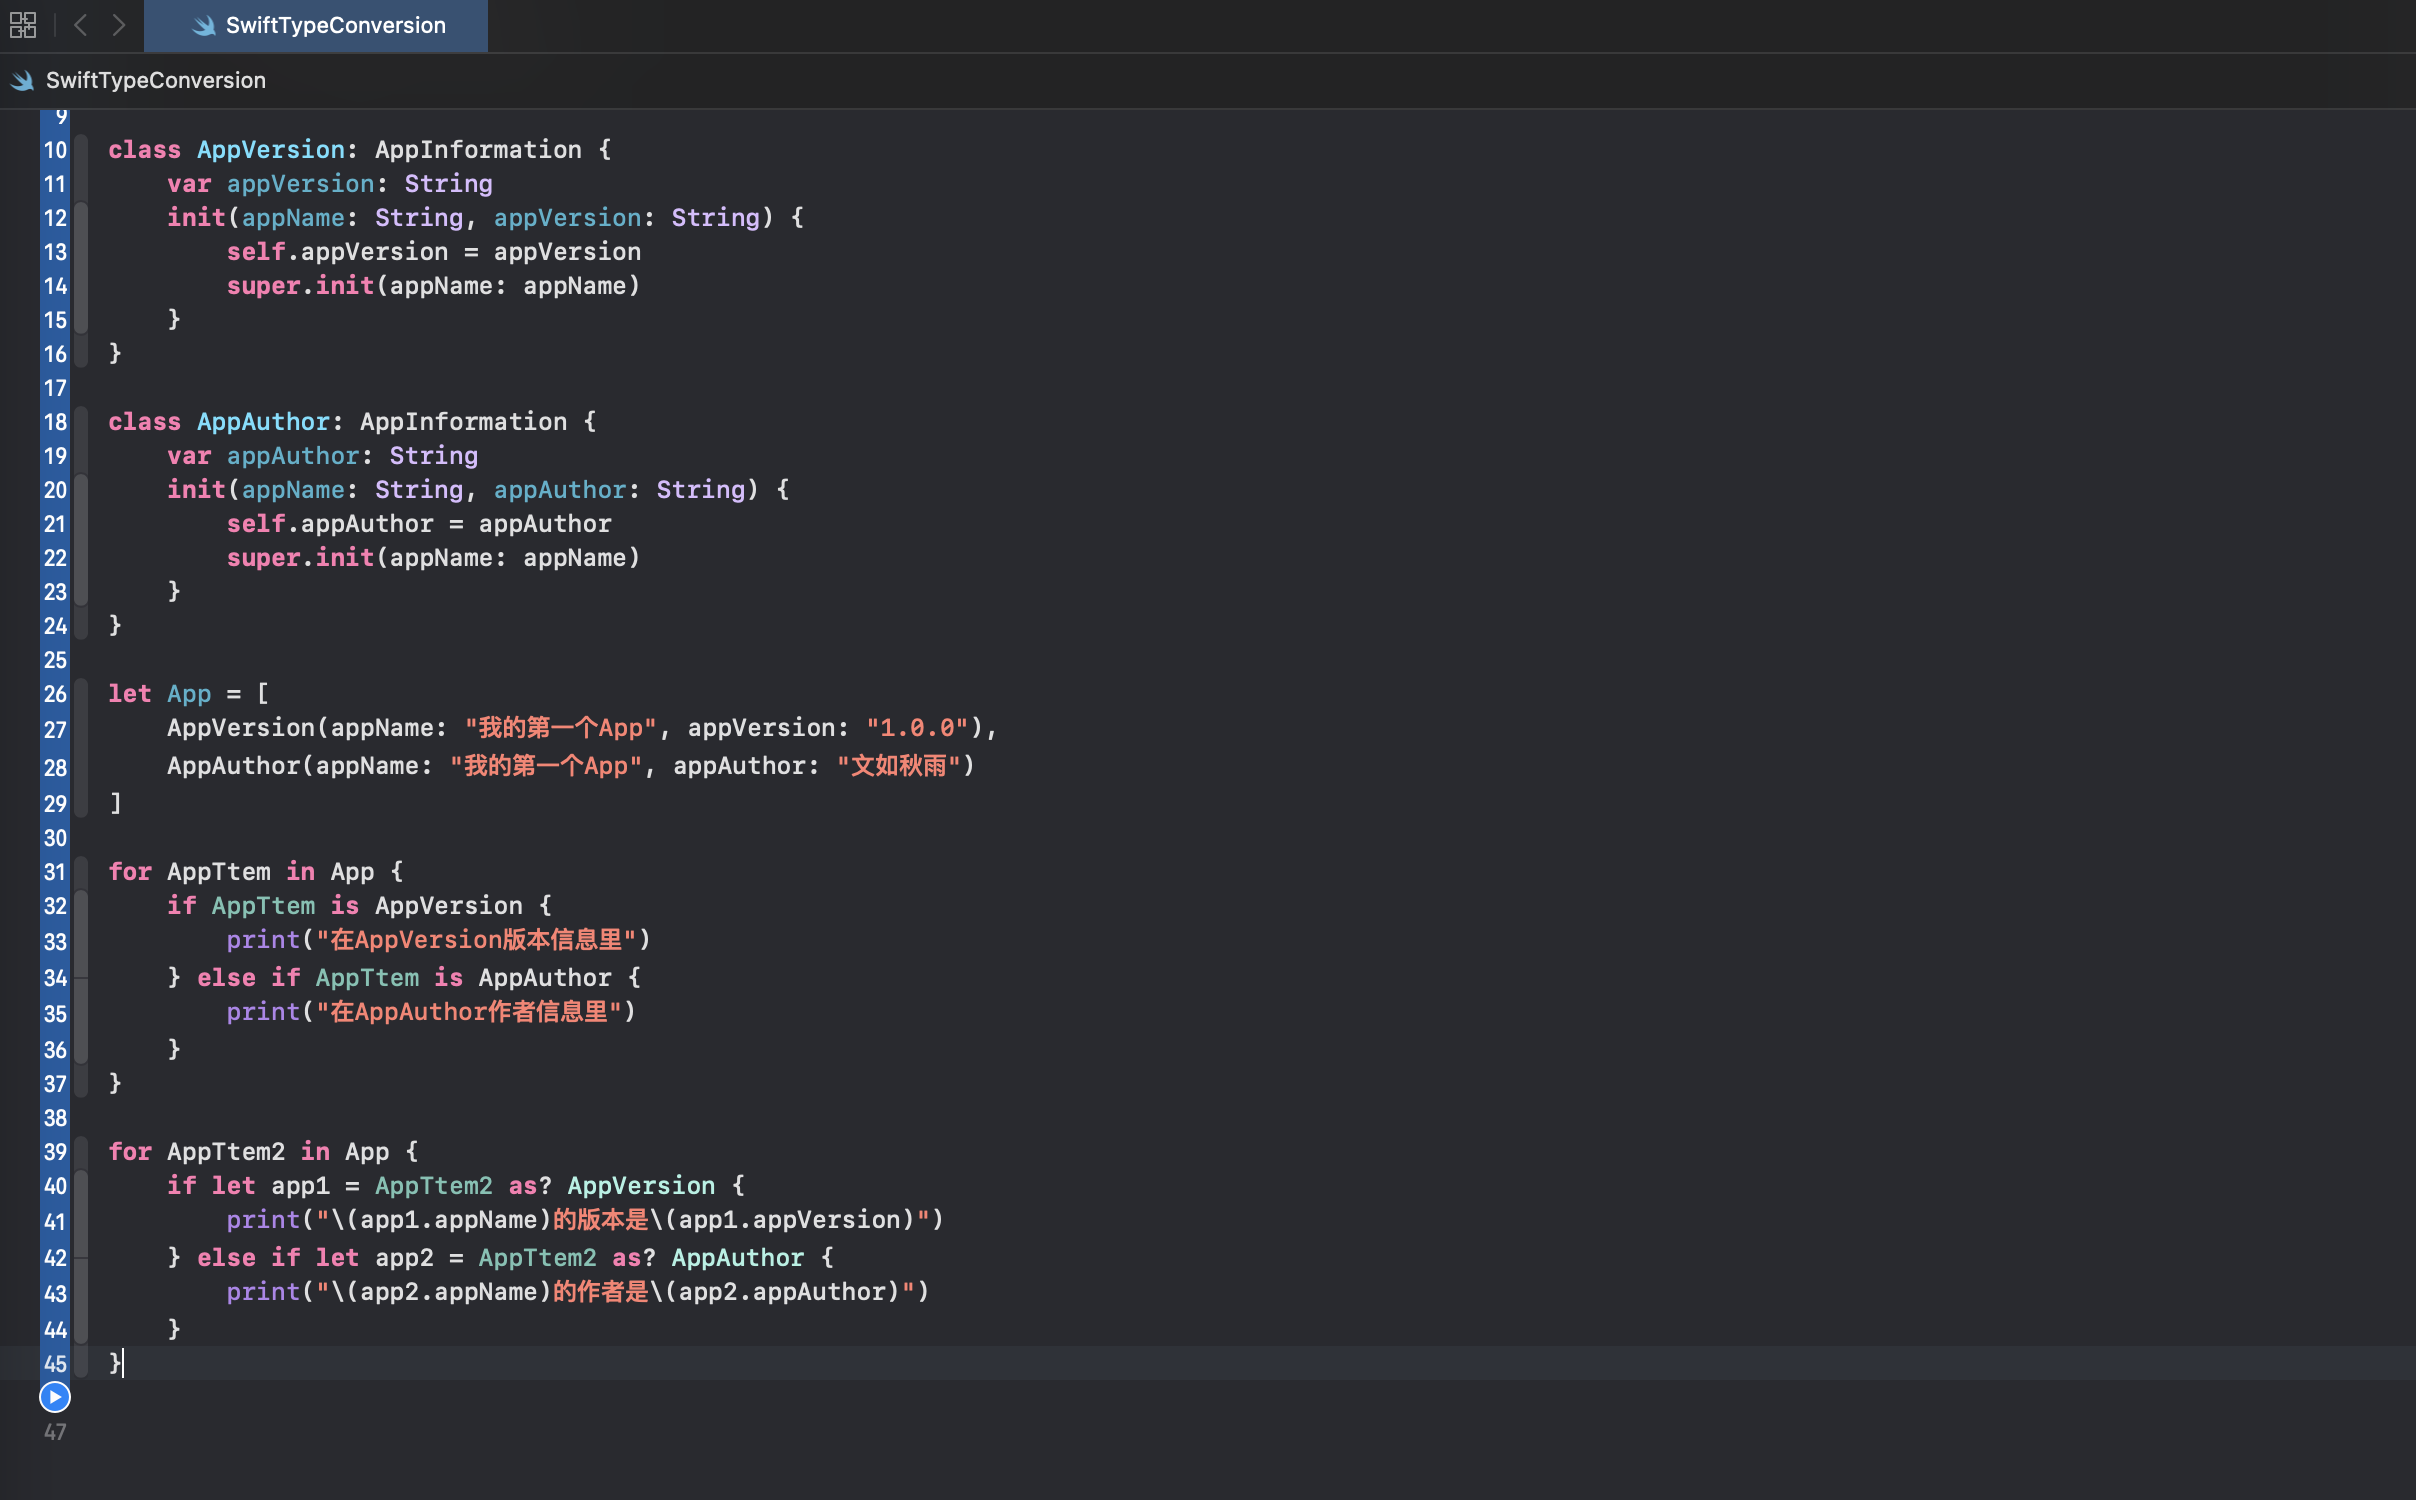
Task: Click line number 26 in the gutter
Action: [x=55, y=694]
